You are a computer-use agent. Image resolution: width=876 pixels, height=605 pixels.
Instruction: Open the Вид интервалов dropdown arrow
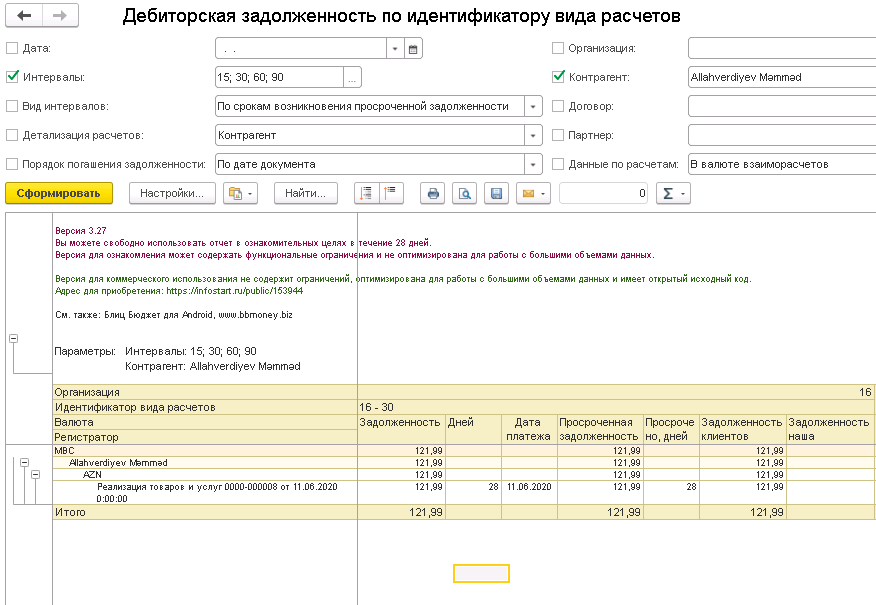click(533, 107)
